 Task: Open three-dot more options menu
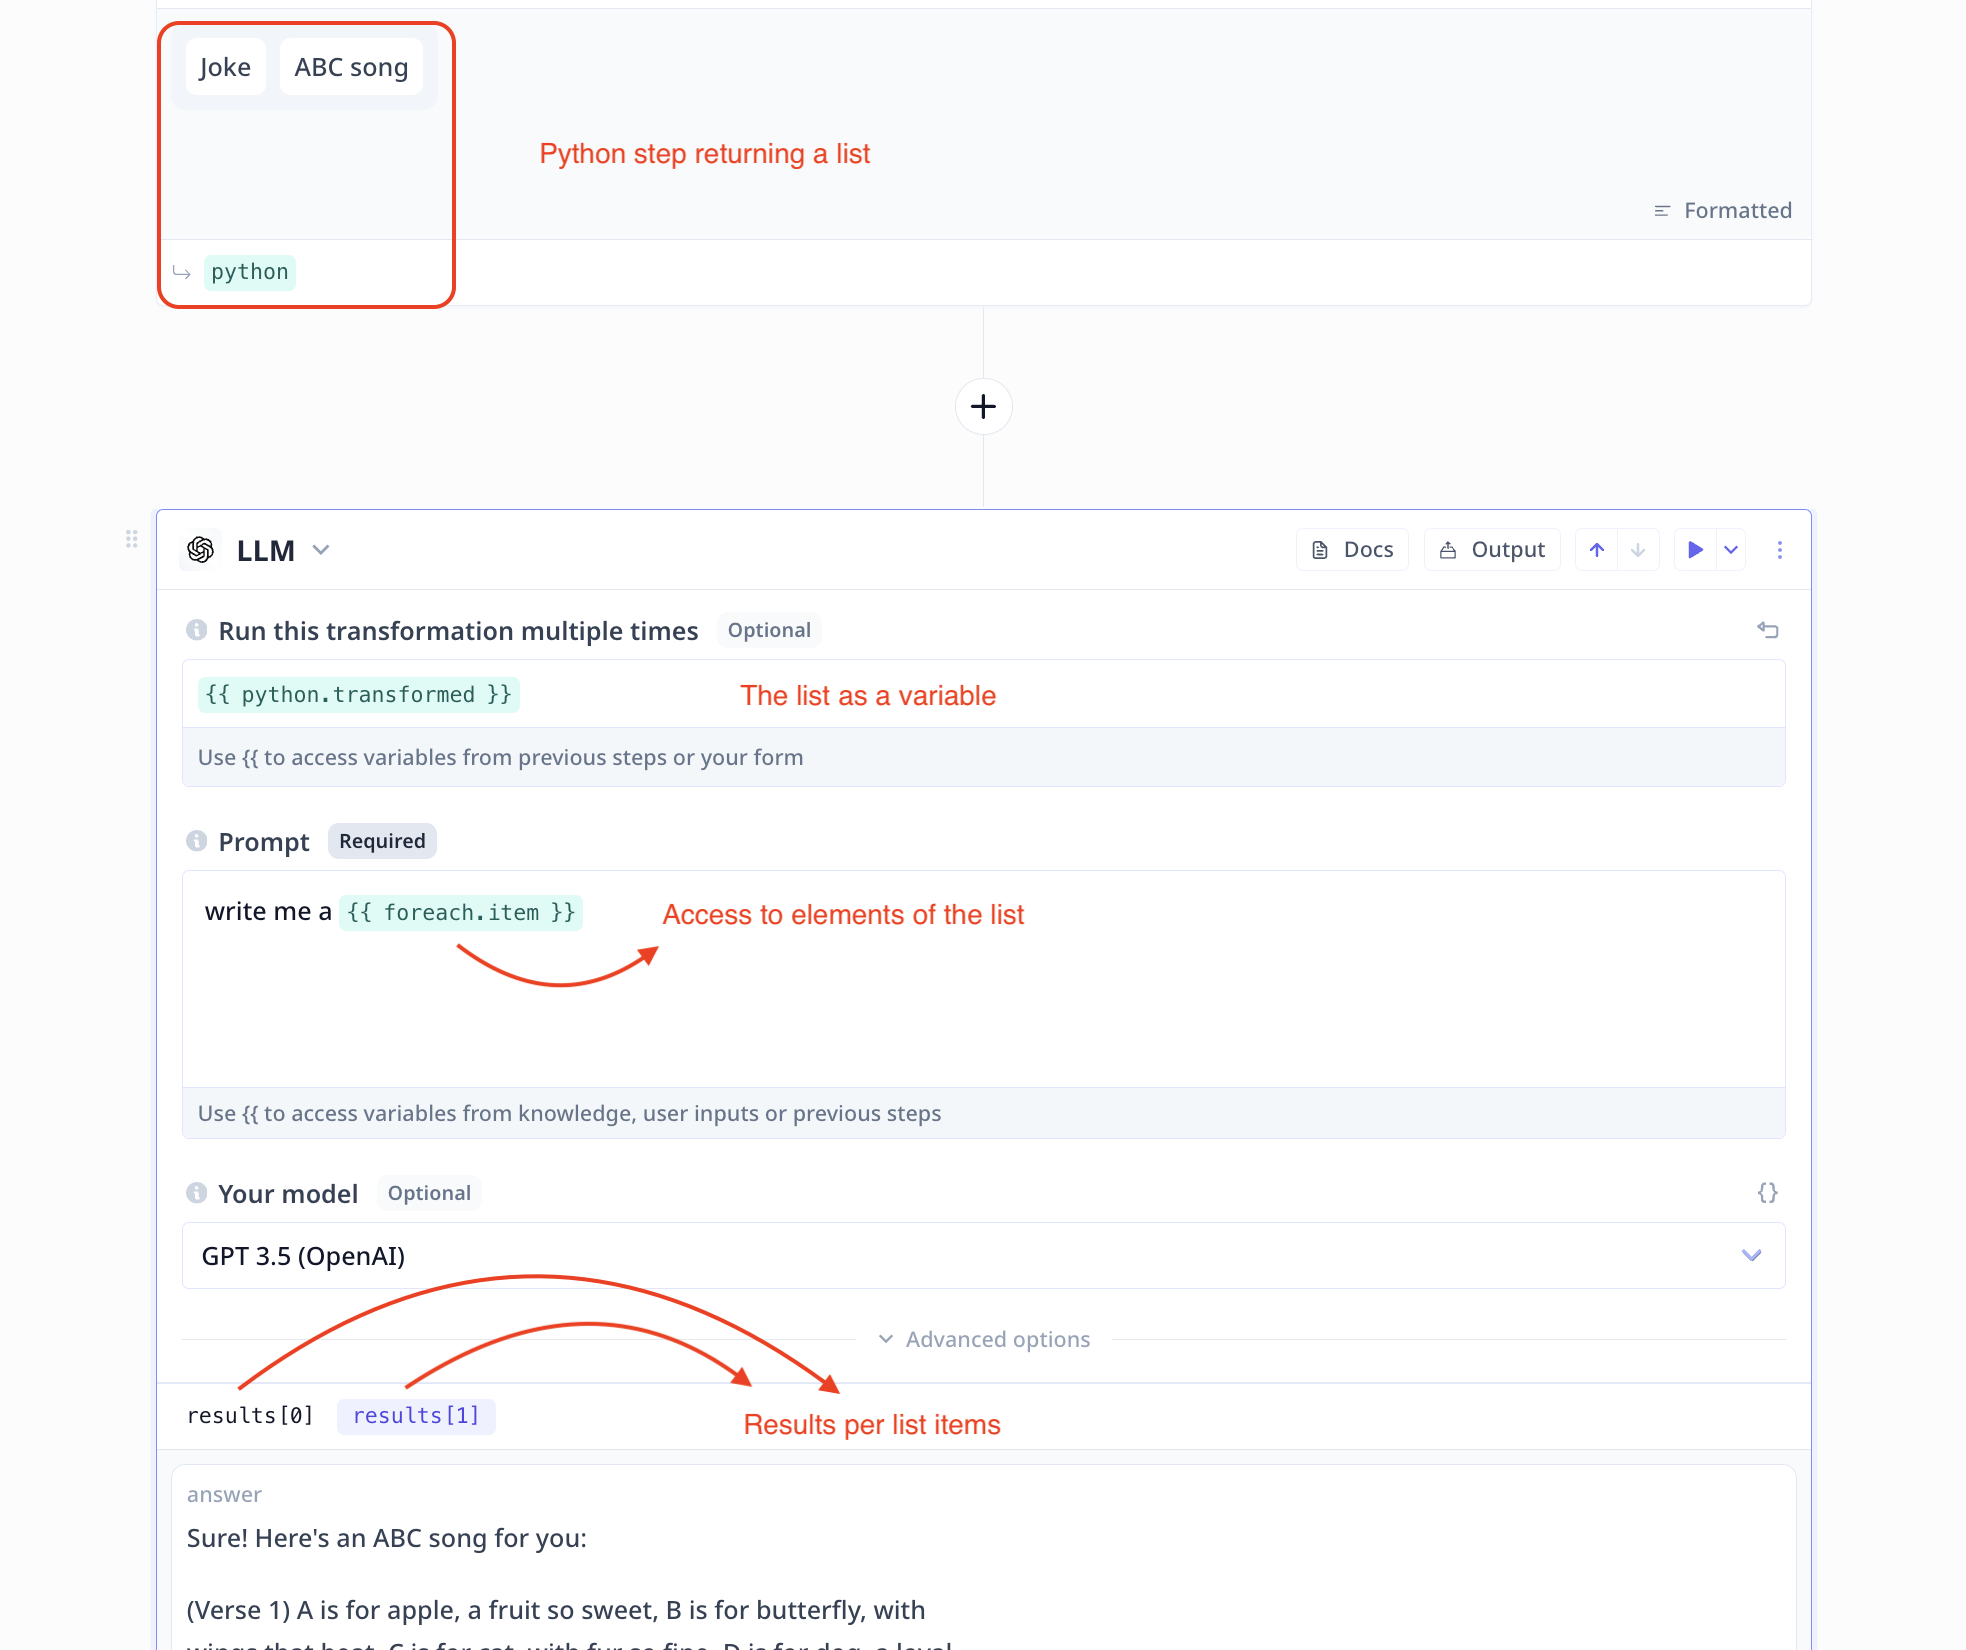pyautogui.click(x=1779, y=550)
